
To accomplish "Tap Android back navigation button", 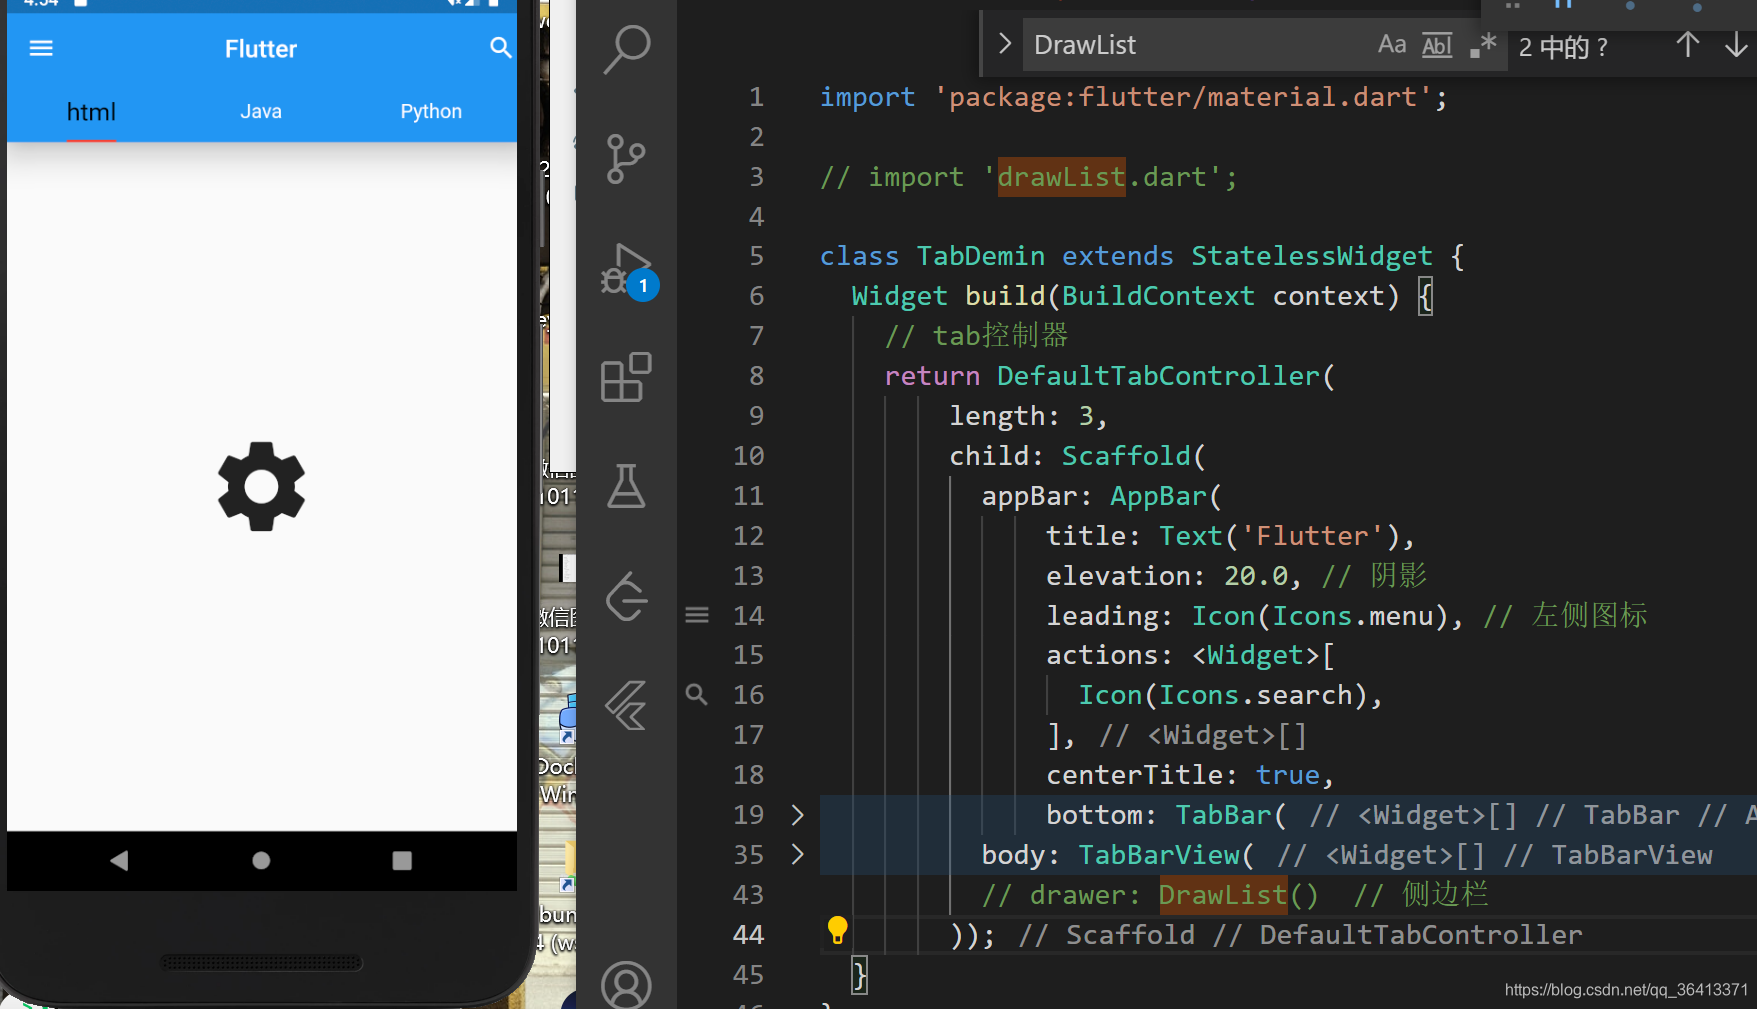I will point(119,860).
